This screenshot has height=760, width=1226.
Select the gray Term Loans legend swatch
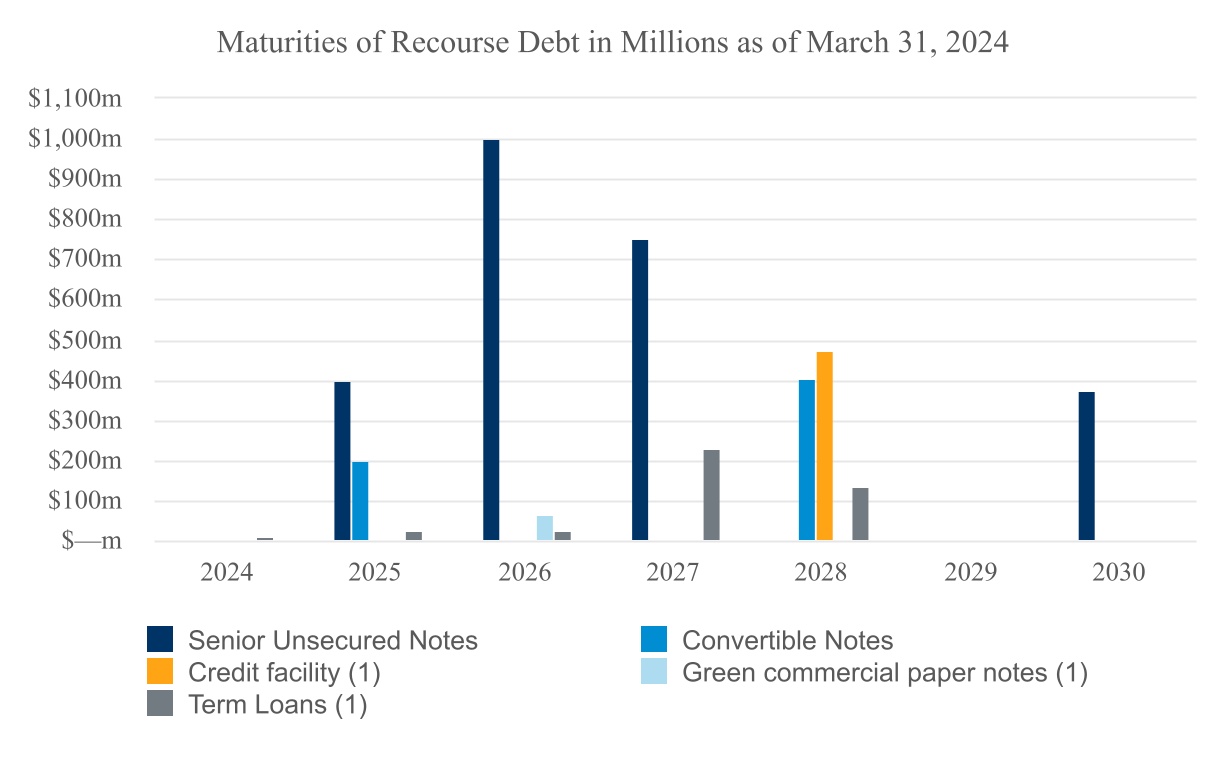160,704
